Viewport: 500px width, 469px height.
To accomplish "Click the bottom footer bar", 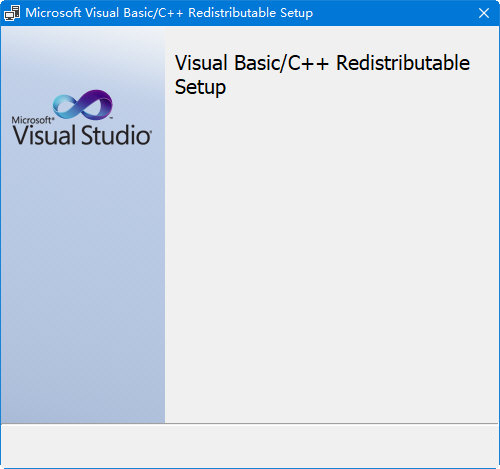I will [x=250, y=446].
